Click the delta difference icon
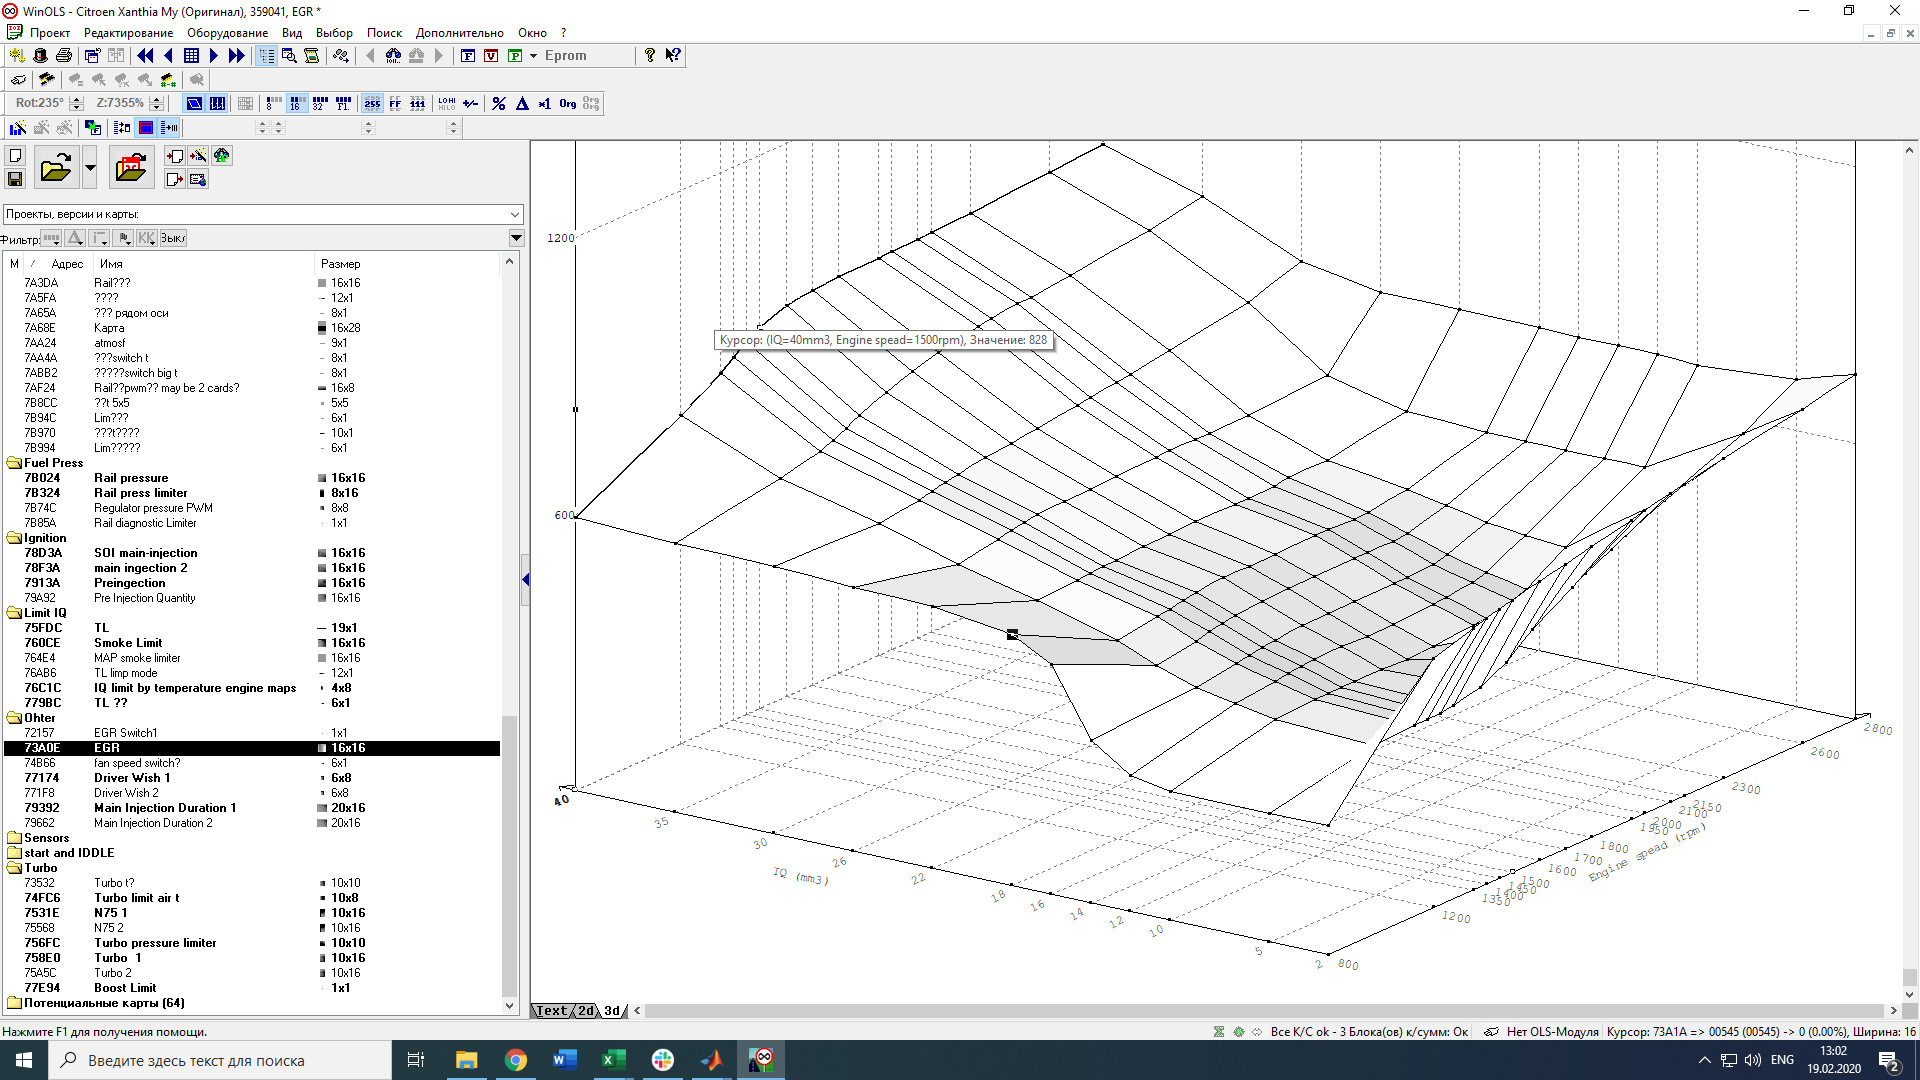 (x=522, y=103)
